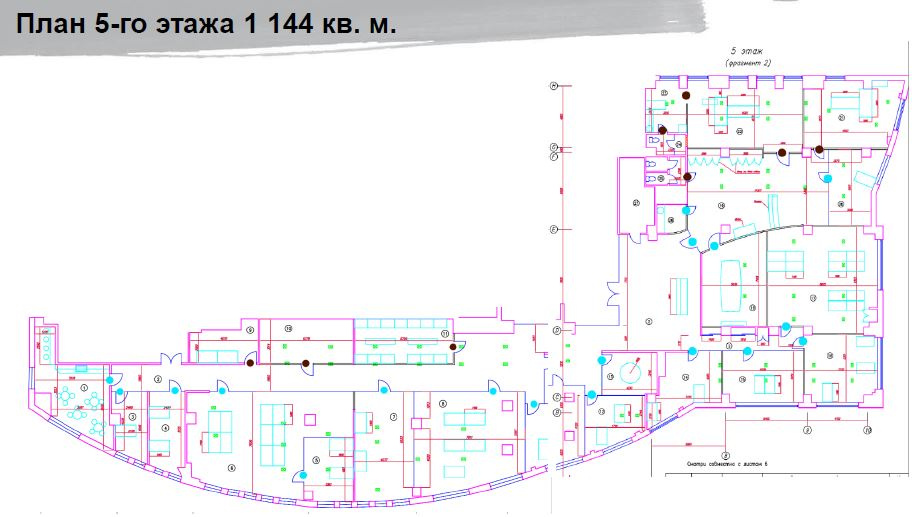912x517 pixels.
Task: Click the dark dot below room 10
Action: 306,363
